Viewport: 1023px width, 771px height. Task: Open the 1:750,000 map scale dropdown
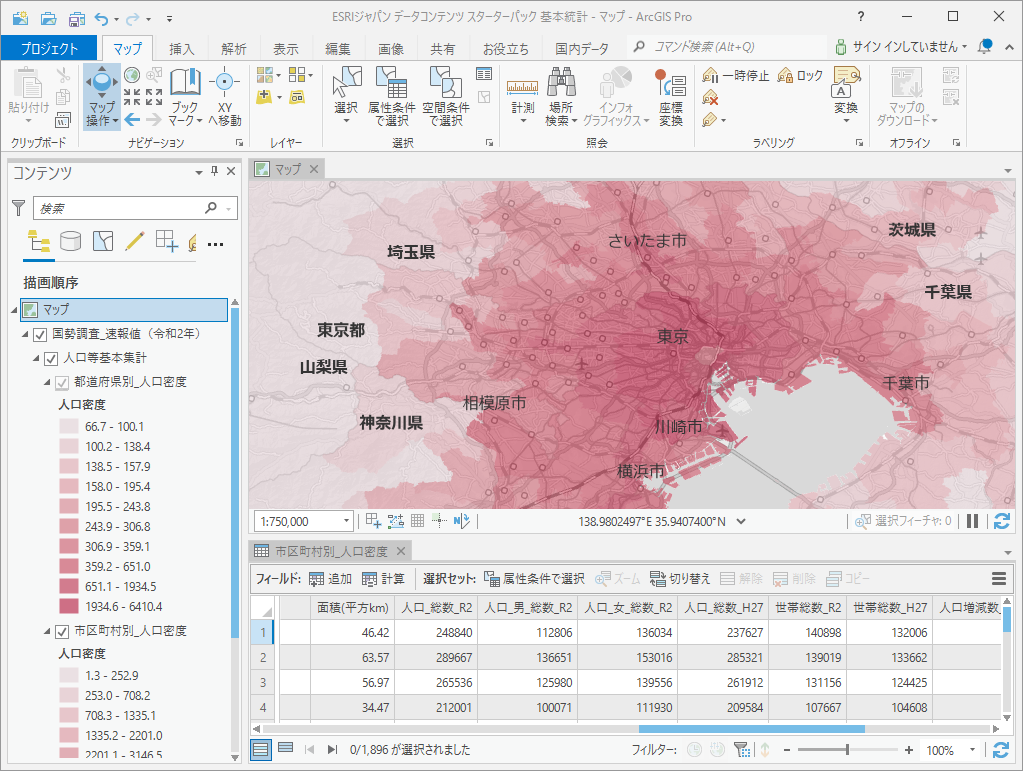(x=347, y=521)
